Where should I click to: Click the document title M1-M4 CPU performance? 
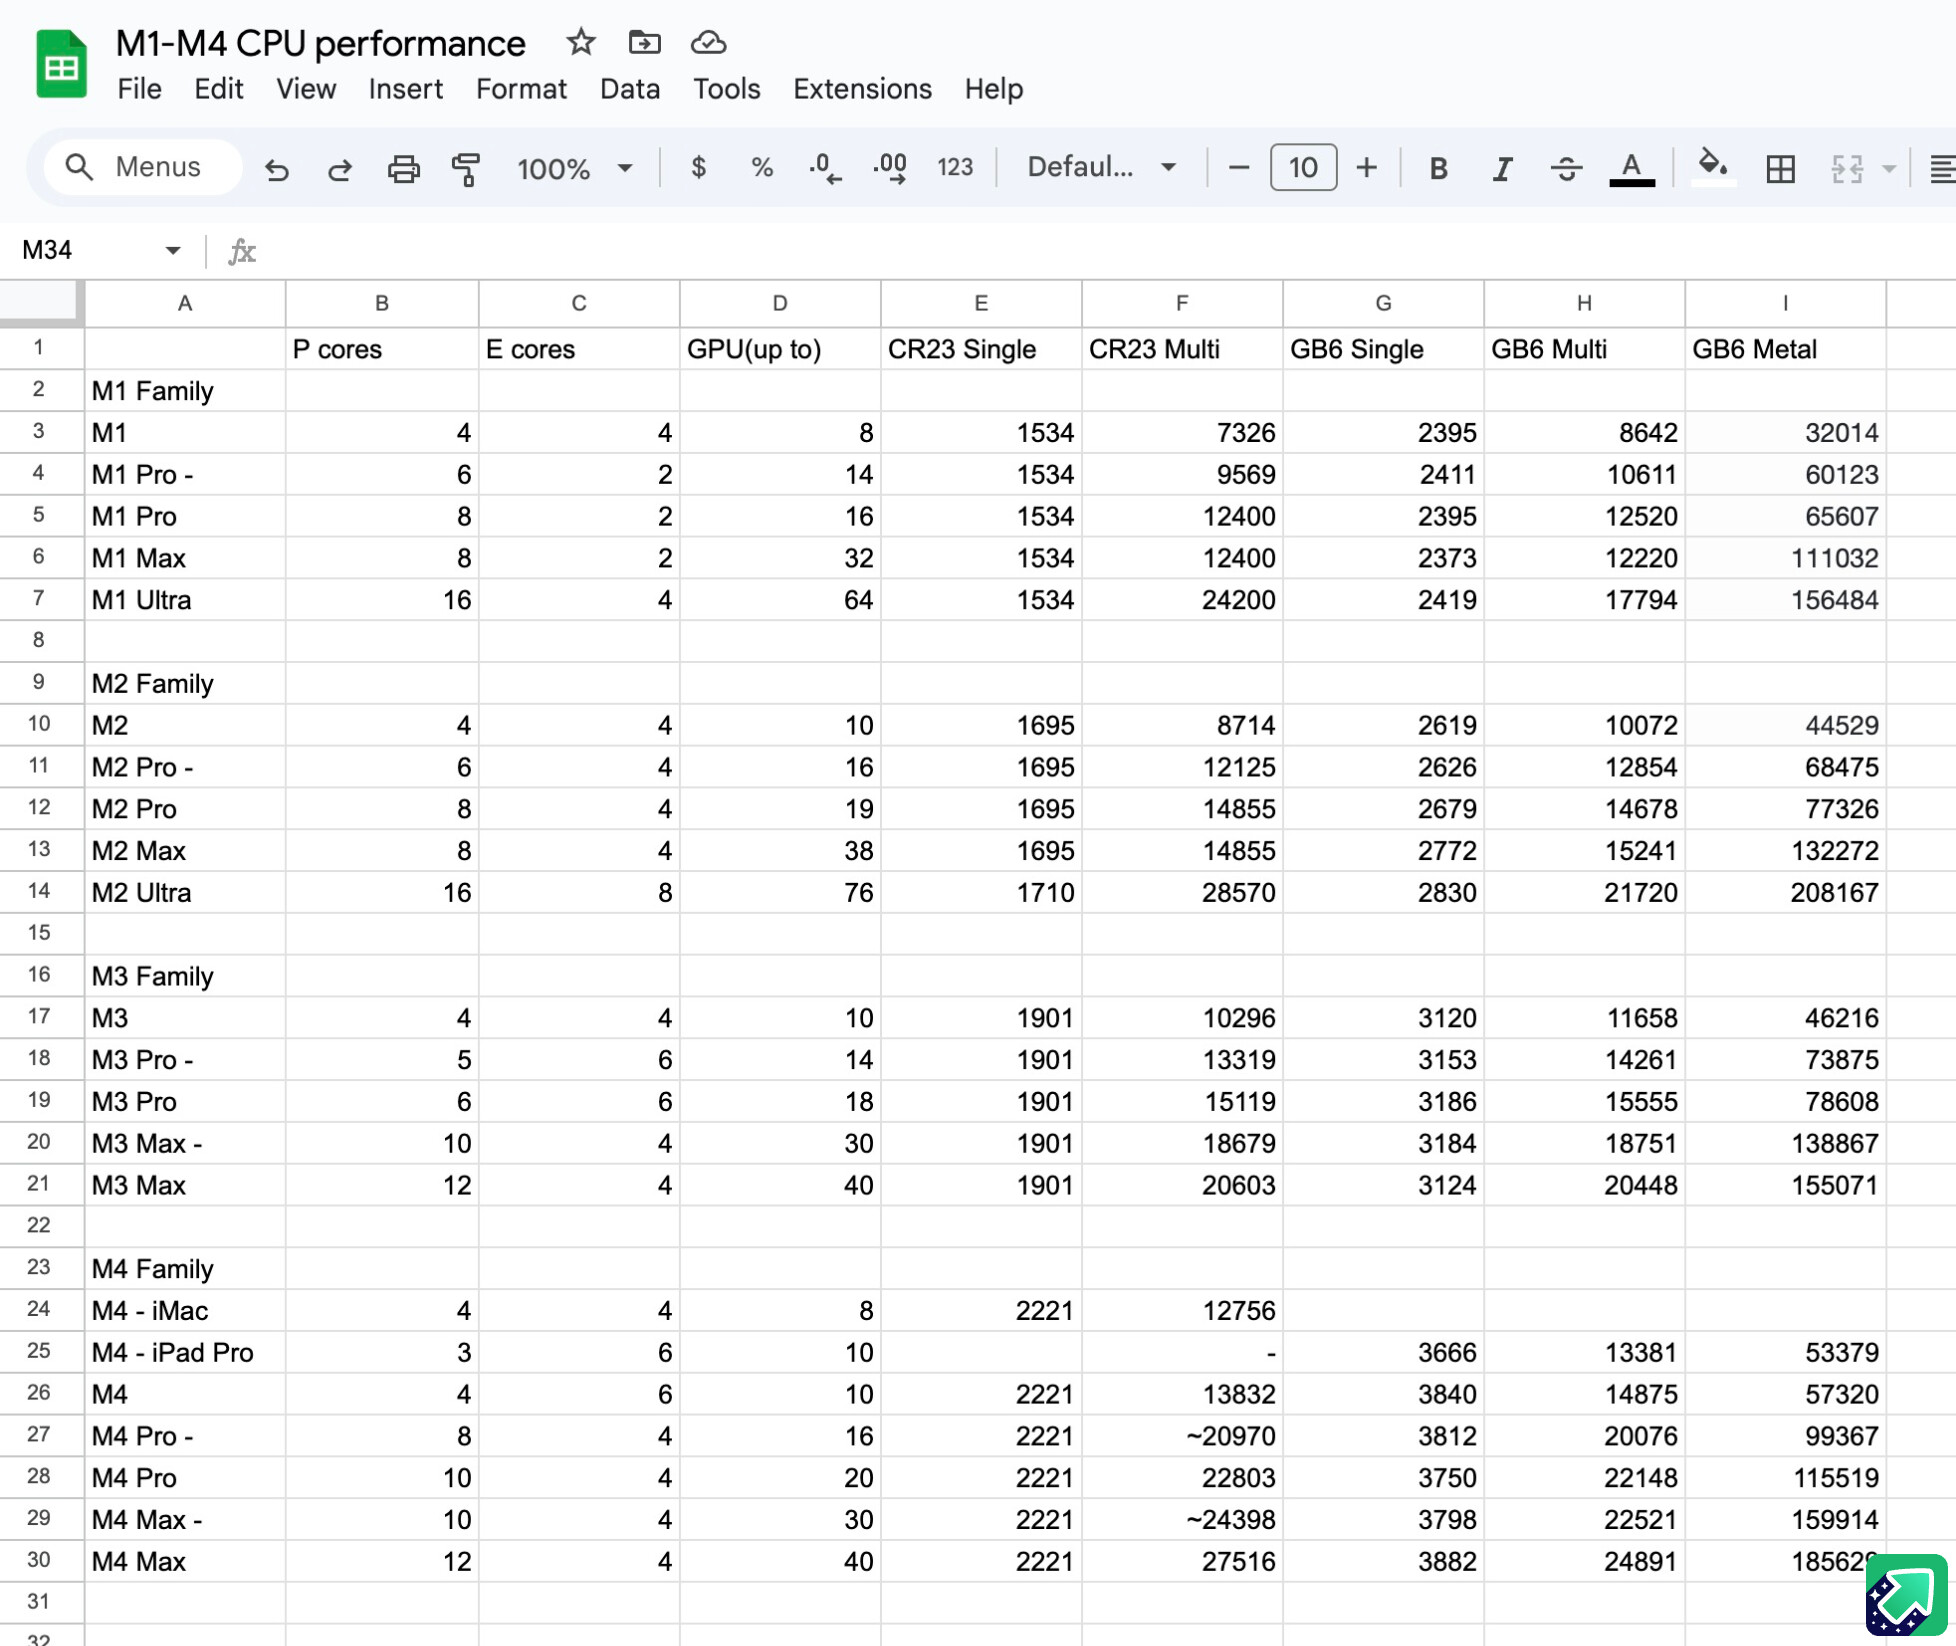coord(320,43)
